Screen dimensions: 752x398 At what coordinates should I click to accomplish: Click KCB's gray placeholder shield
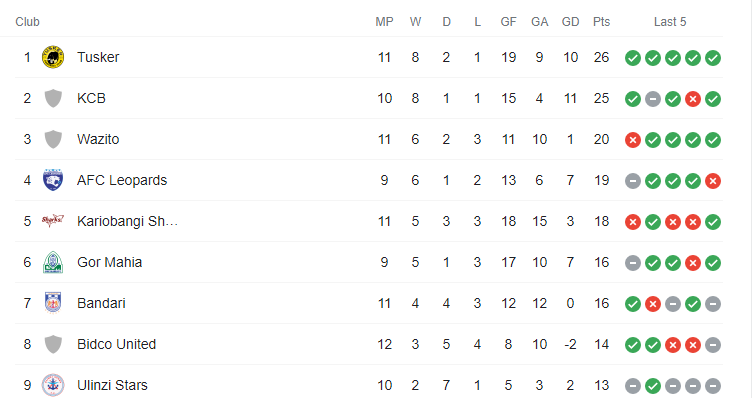point(53,98)
